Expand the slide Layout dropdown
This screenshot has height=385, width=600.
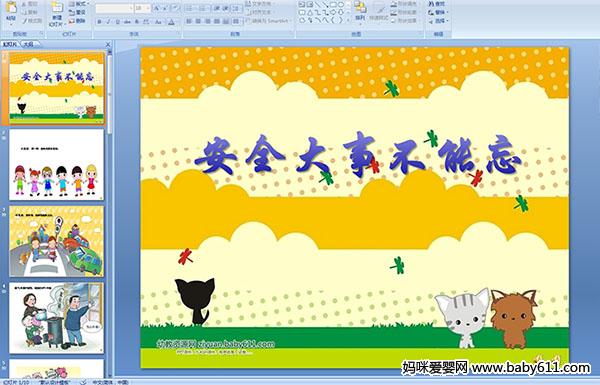pos(78,4)
